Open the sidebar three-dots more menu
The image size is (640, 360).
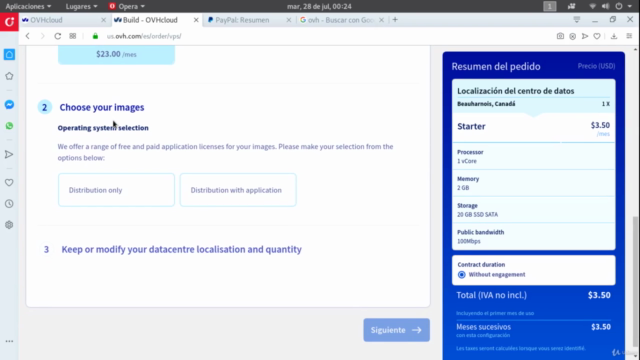point(9,341)
